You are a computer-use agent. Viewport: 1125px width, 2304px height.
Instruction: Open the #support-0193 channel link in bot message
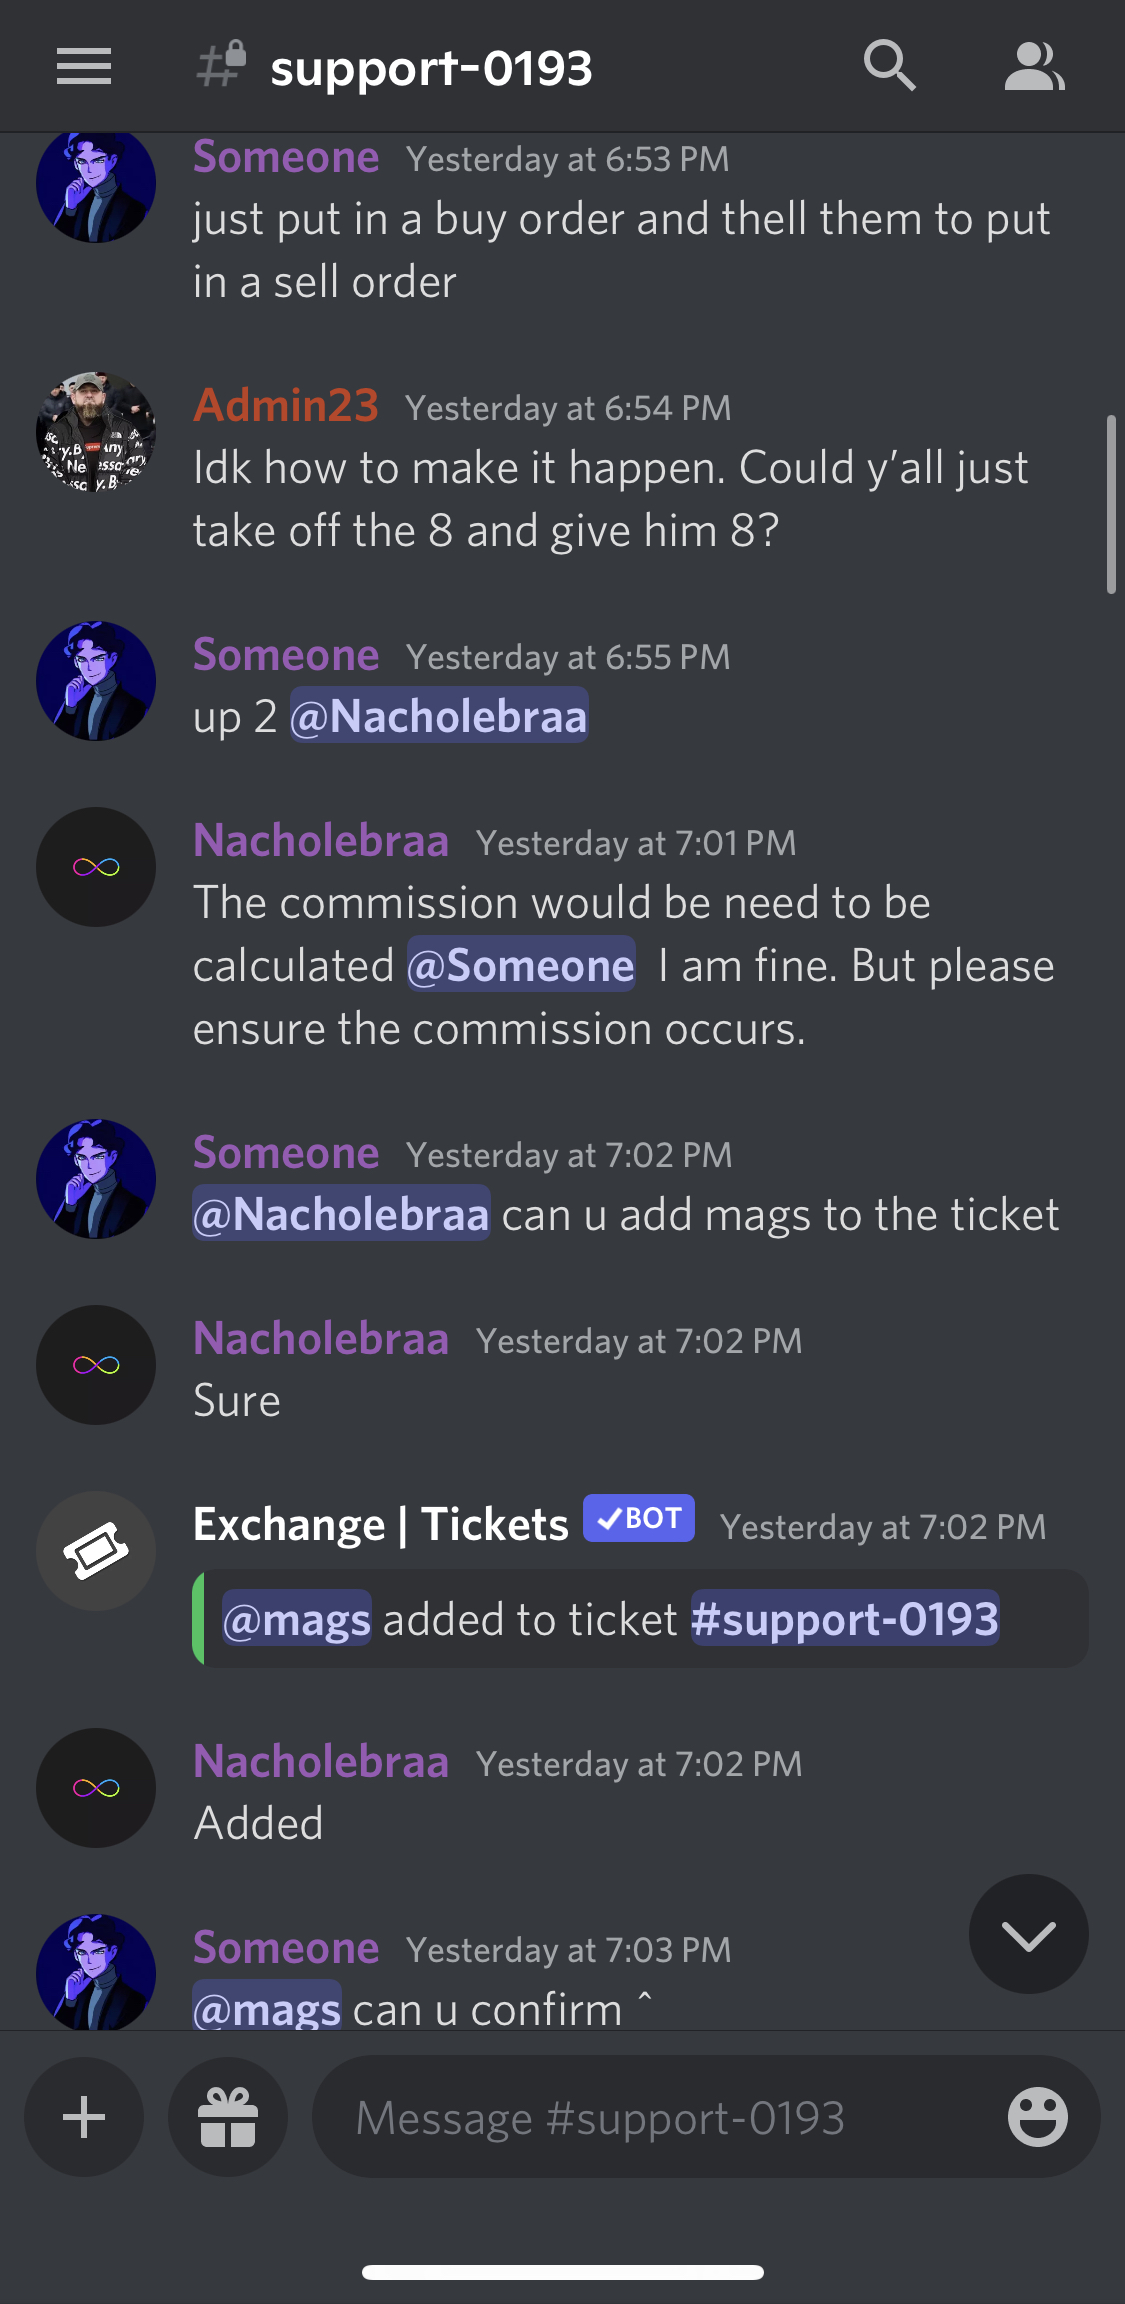click(x=845, y=1618)
